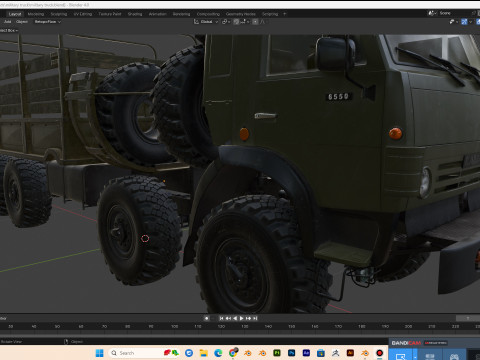Open proportional editing falloff menu

click(263, 22)
